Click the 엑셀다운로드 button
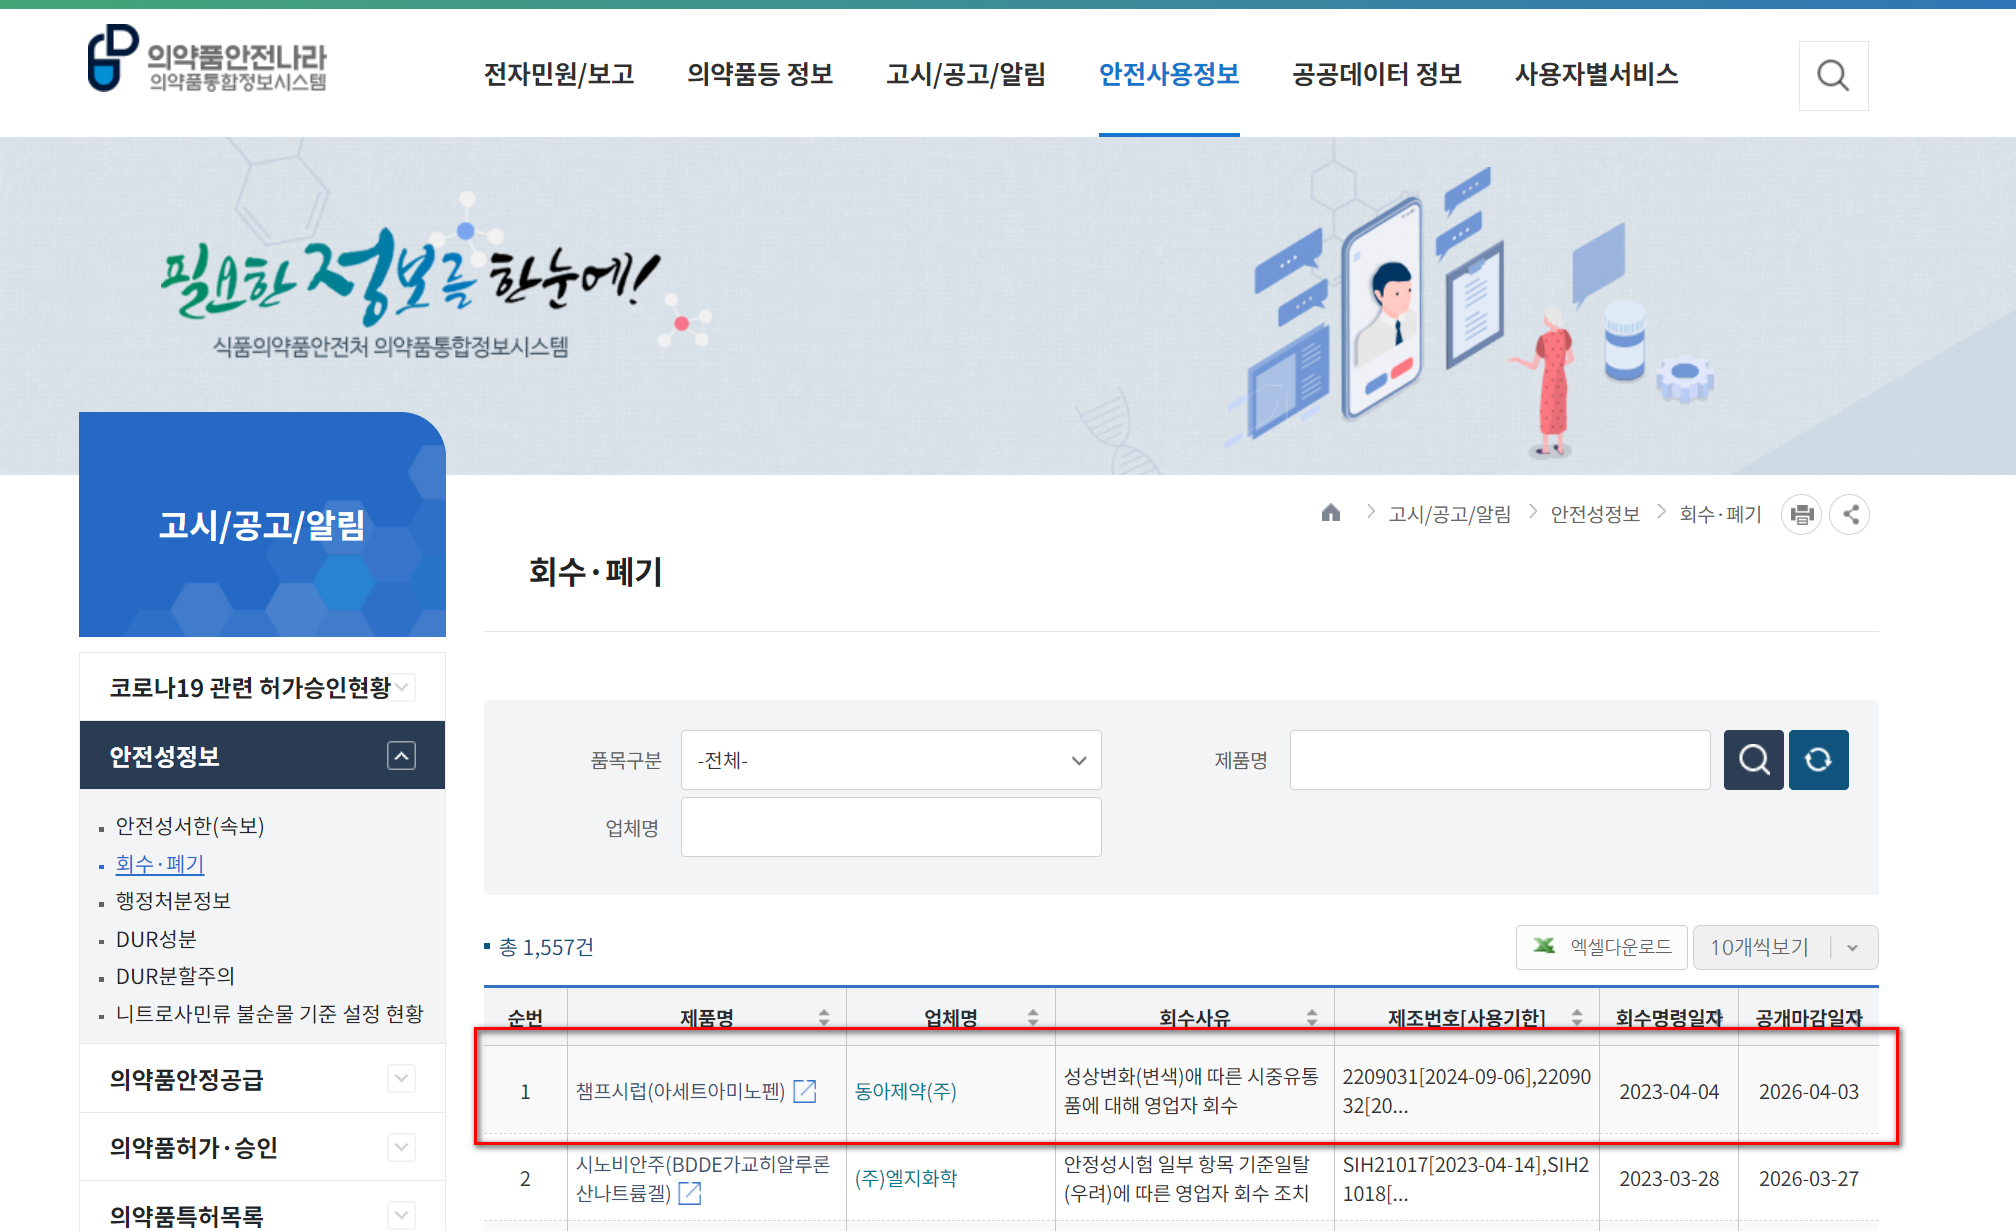2016x1231 pixels. [1601, 947]
